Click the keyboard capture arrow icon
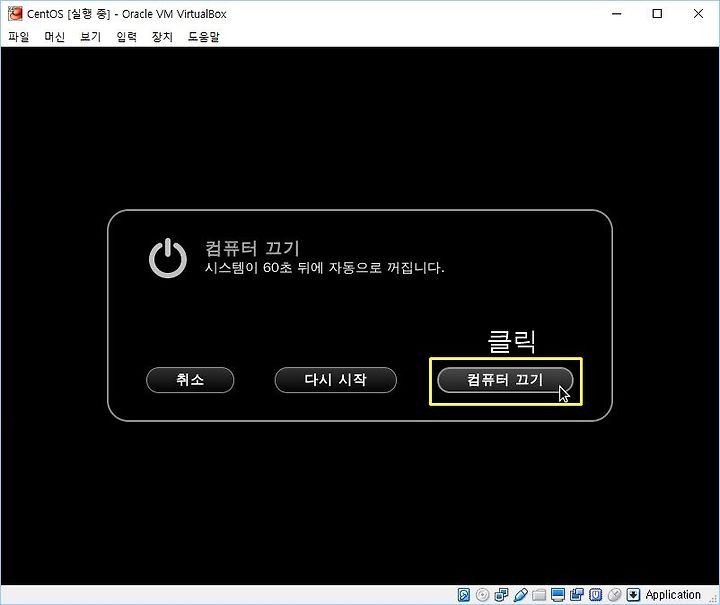The image size is (720, 605). tap(633, 595)
